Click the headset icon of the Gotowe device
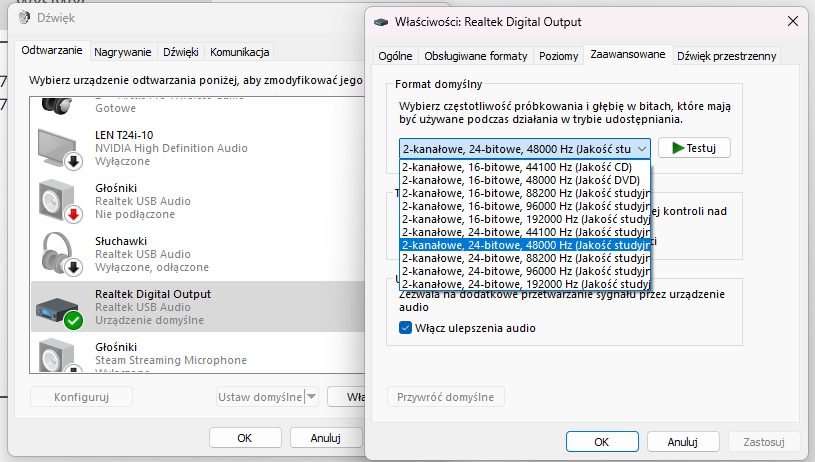Viewport: 815px width, 462px height. coord(57,105)
